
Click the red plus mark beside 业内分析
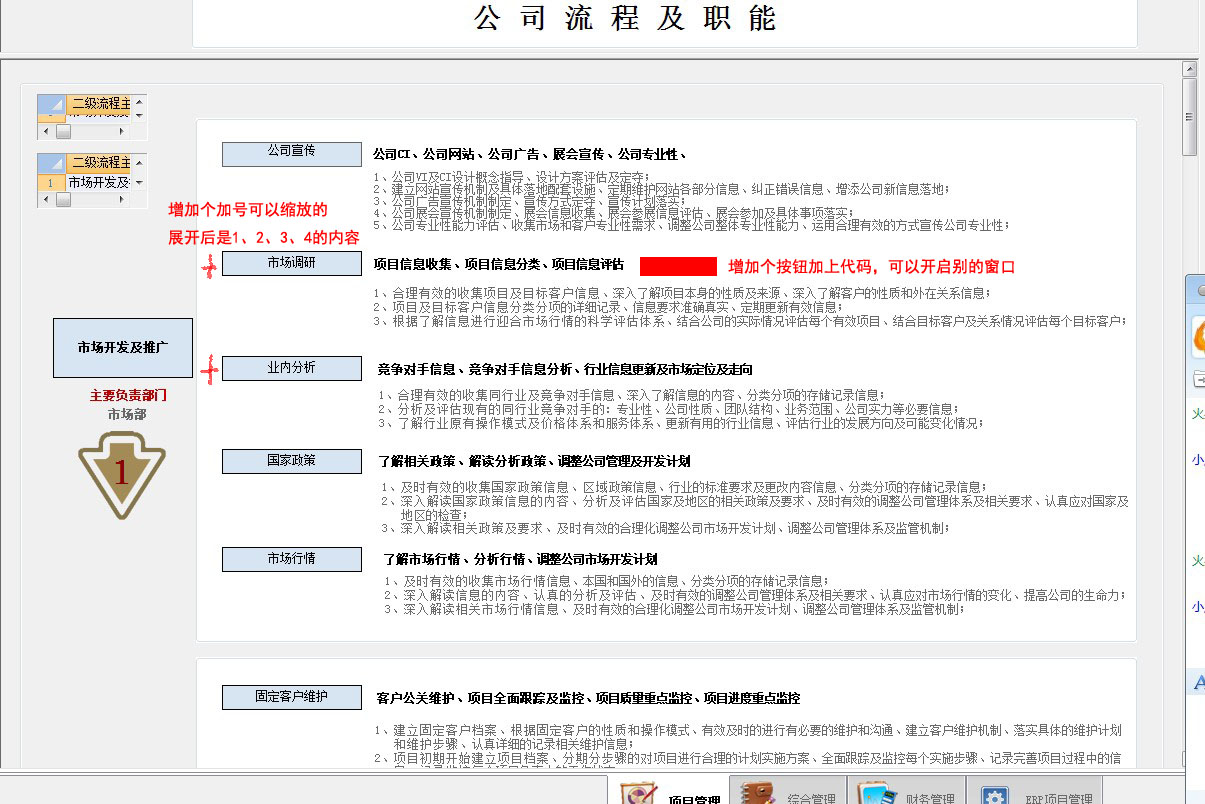(209, 371)
